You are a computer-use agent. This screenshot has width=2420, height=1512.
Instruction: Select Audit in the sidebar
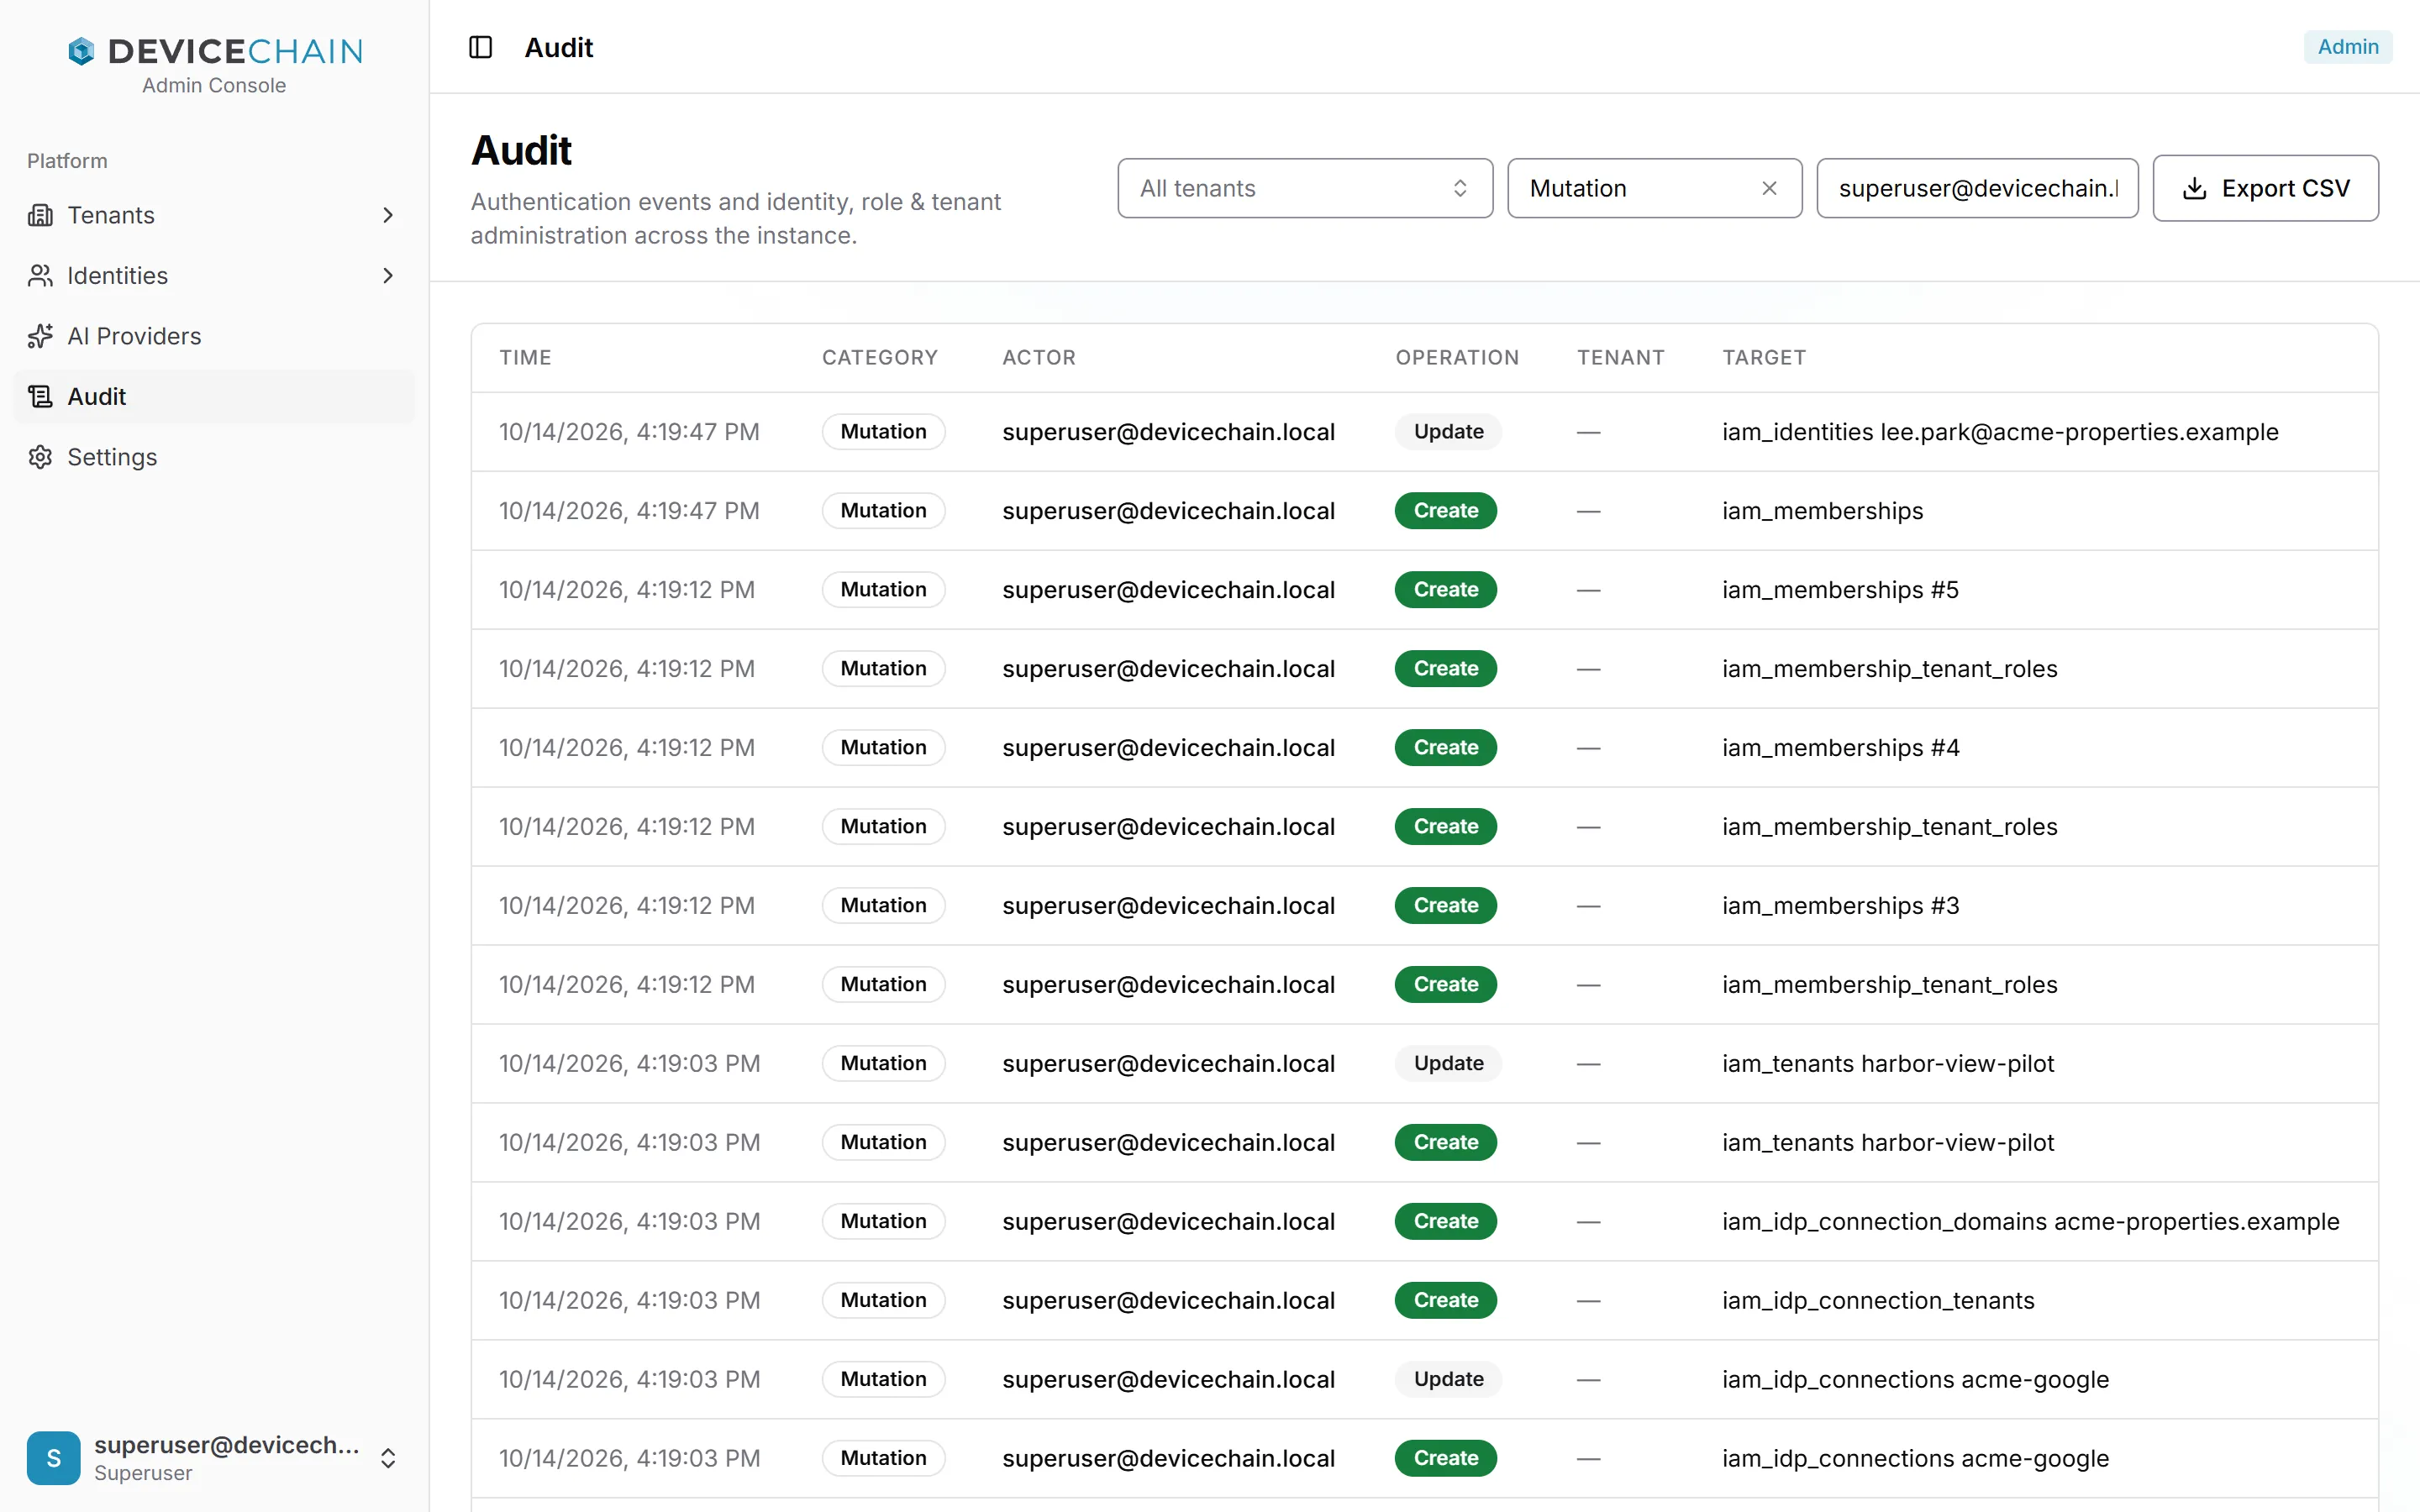(x=214, y=397)
